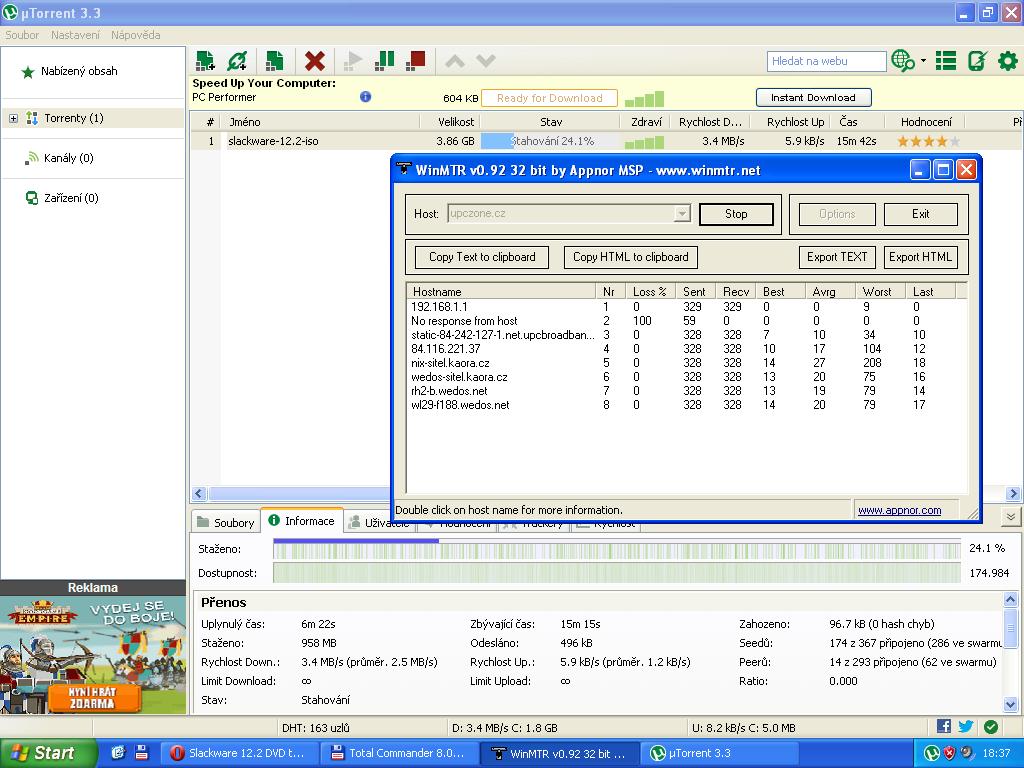The width and height of the screenshot is (1024, 768).
Task: Click the Facebook icon in the status bar
Action: [943, 726]
